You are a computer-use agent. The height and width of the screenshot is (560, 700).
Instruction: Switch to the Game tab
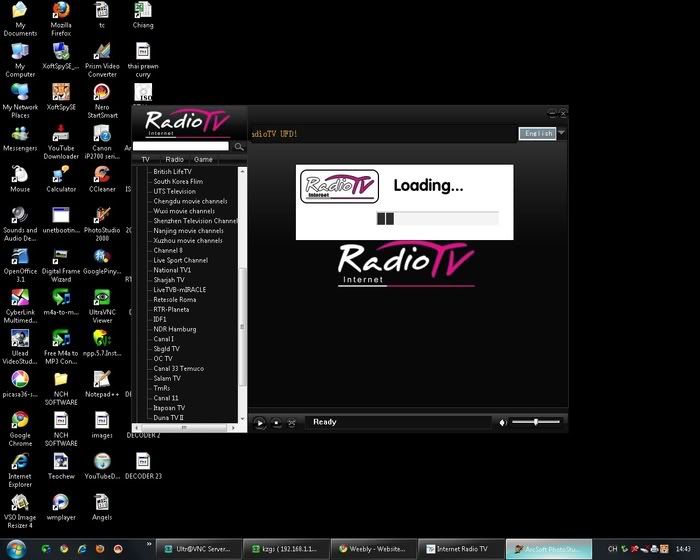pyautogui.click(x=203, y=159)
